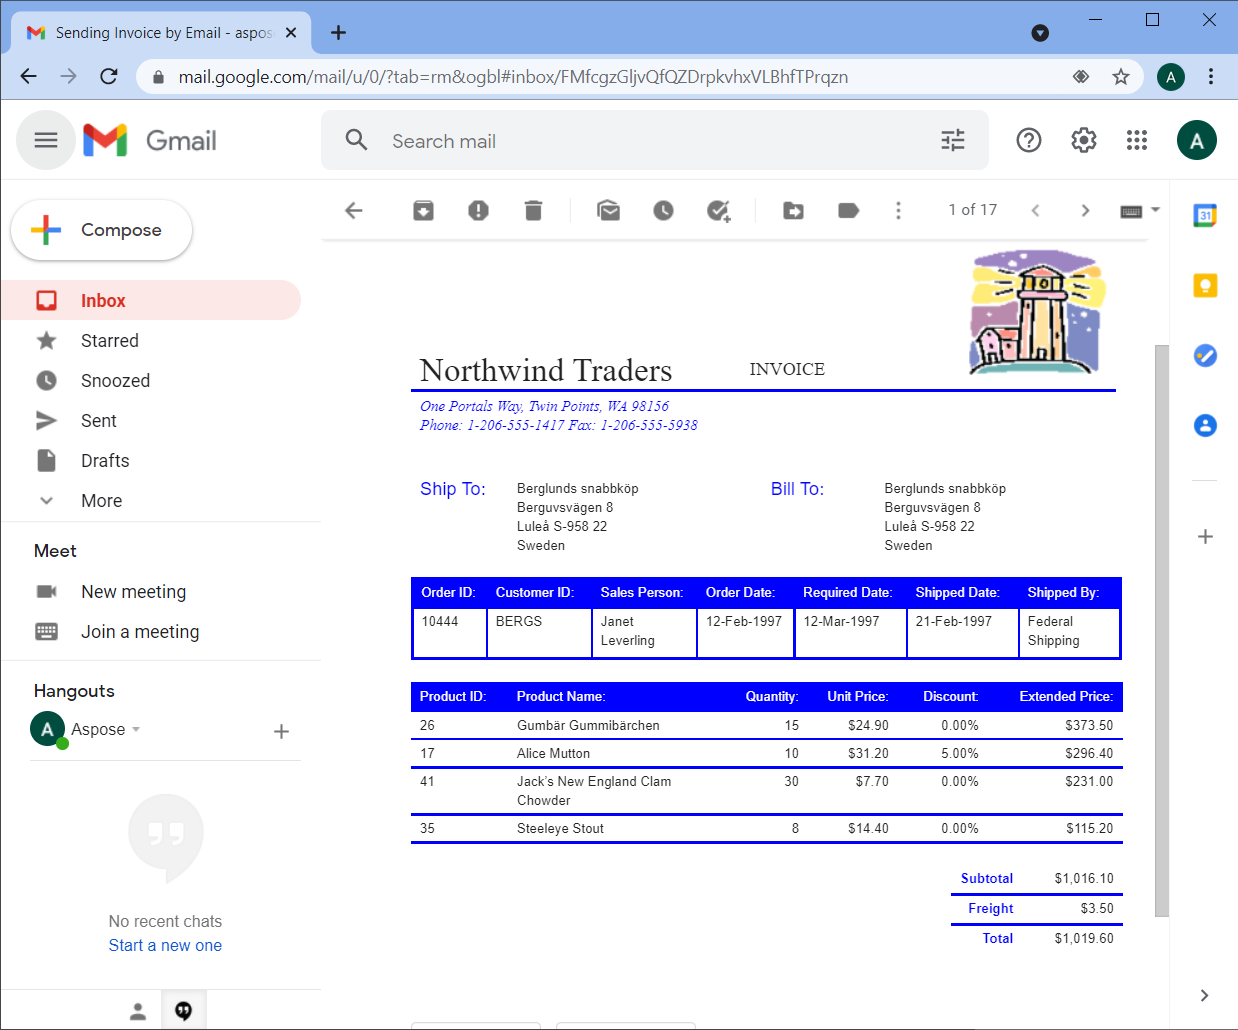Open the Google Account avatar in Gmail
This screenshot has width=1238, height=1030.
(1197, 140)
